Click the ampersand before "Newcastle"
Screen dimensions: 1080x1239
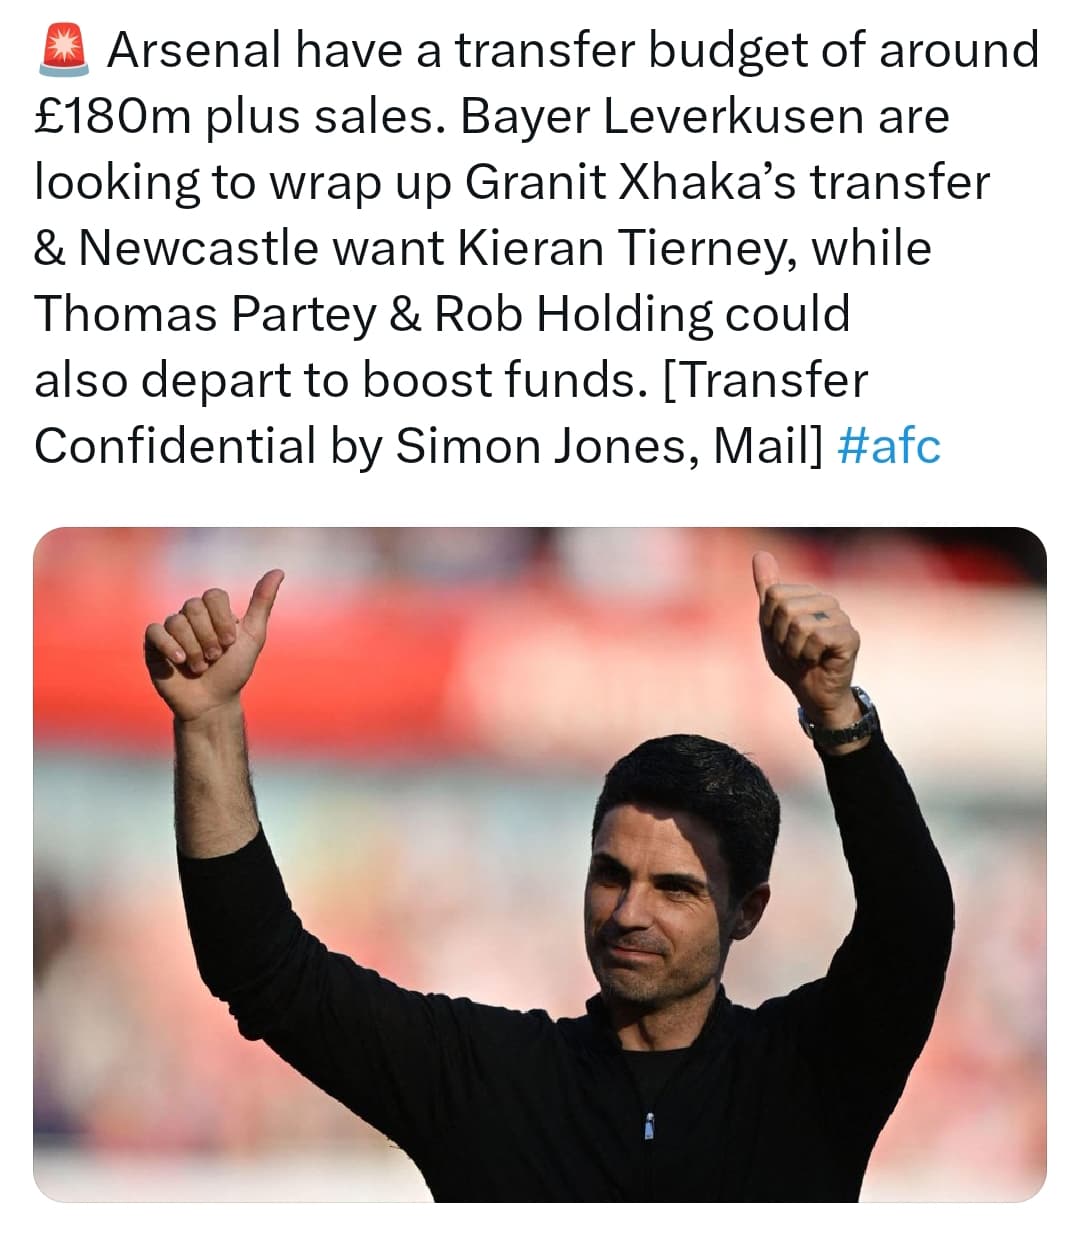(50, 249)
